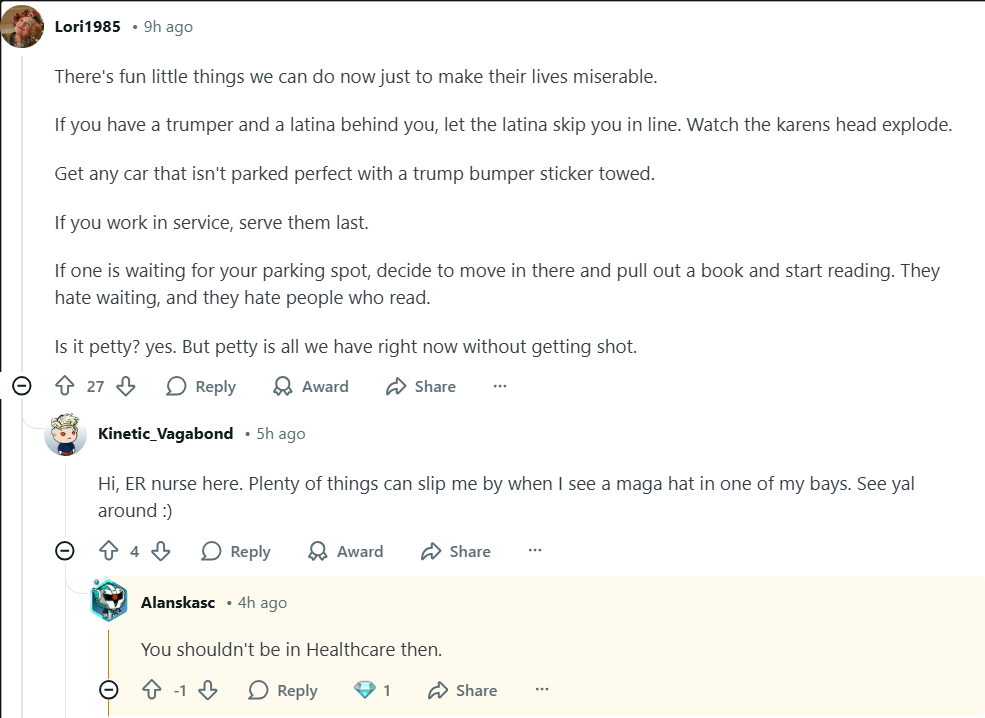Open more options on Alanskasc's comment

[542, 690]
